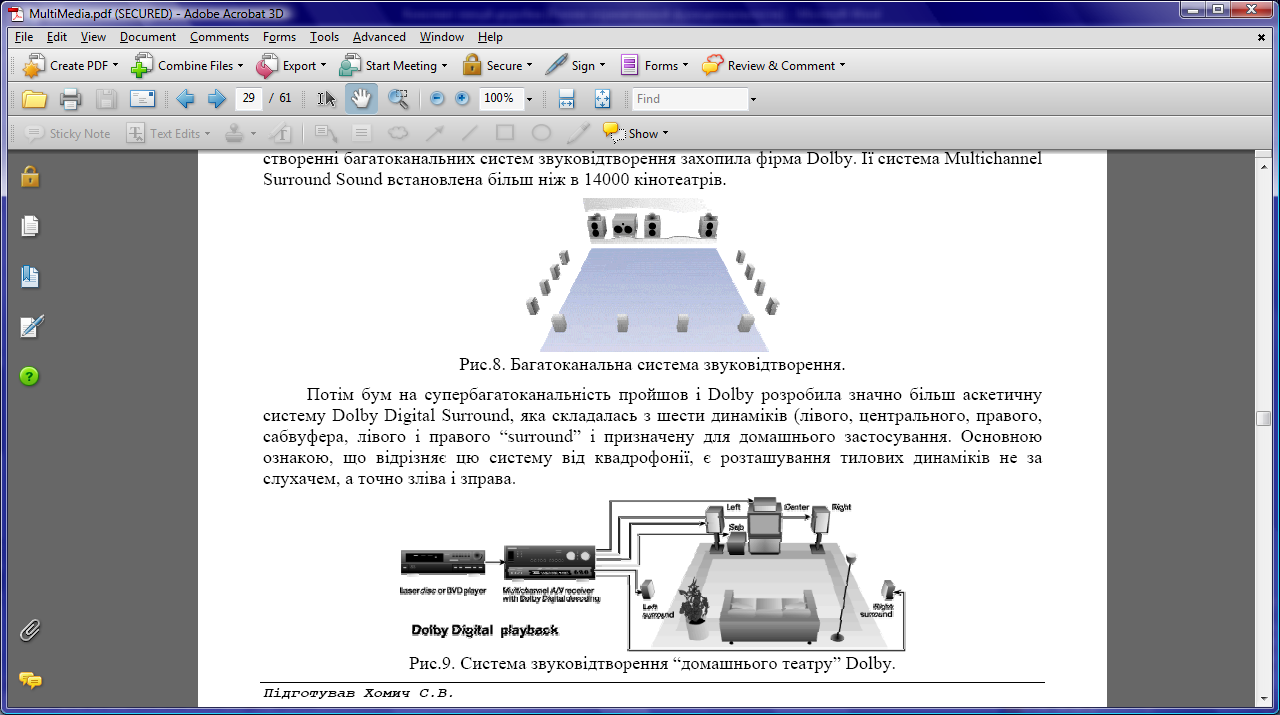Image resolution: width=1280 pixels, height=715 pixels.
Task: Go to the next page arrow
Action: [216, 98]
